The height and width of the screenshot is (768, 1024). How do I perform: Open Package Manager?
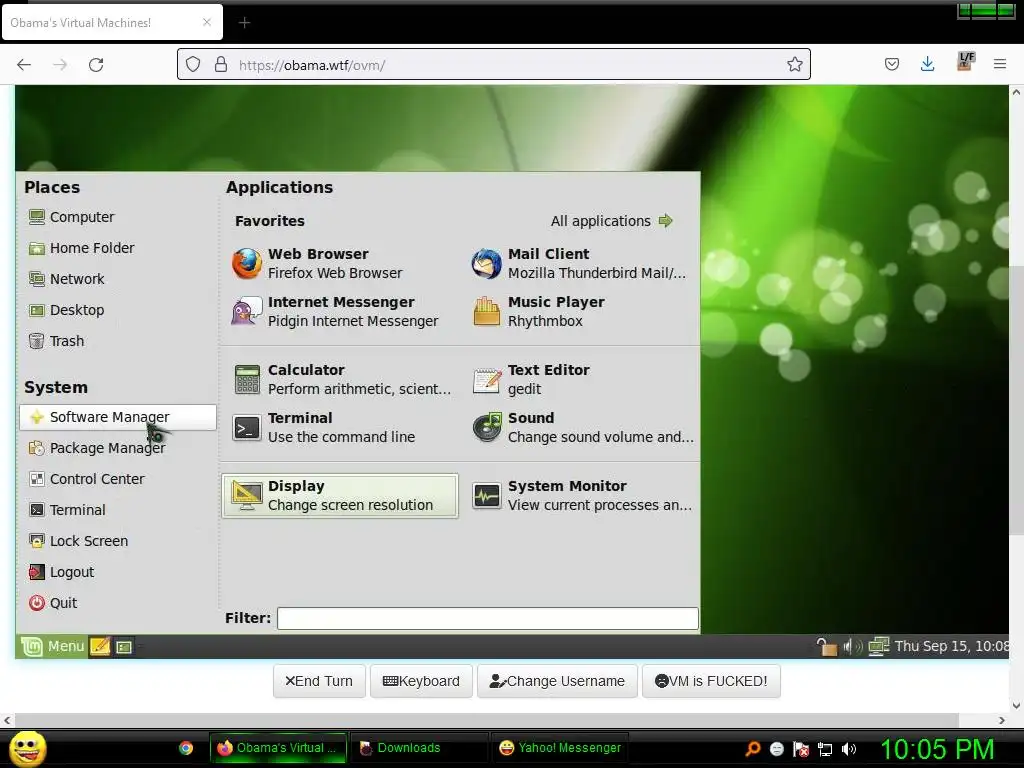97,448
